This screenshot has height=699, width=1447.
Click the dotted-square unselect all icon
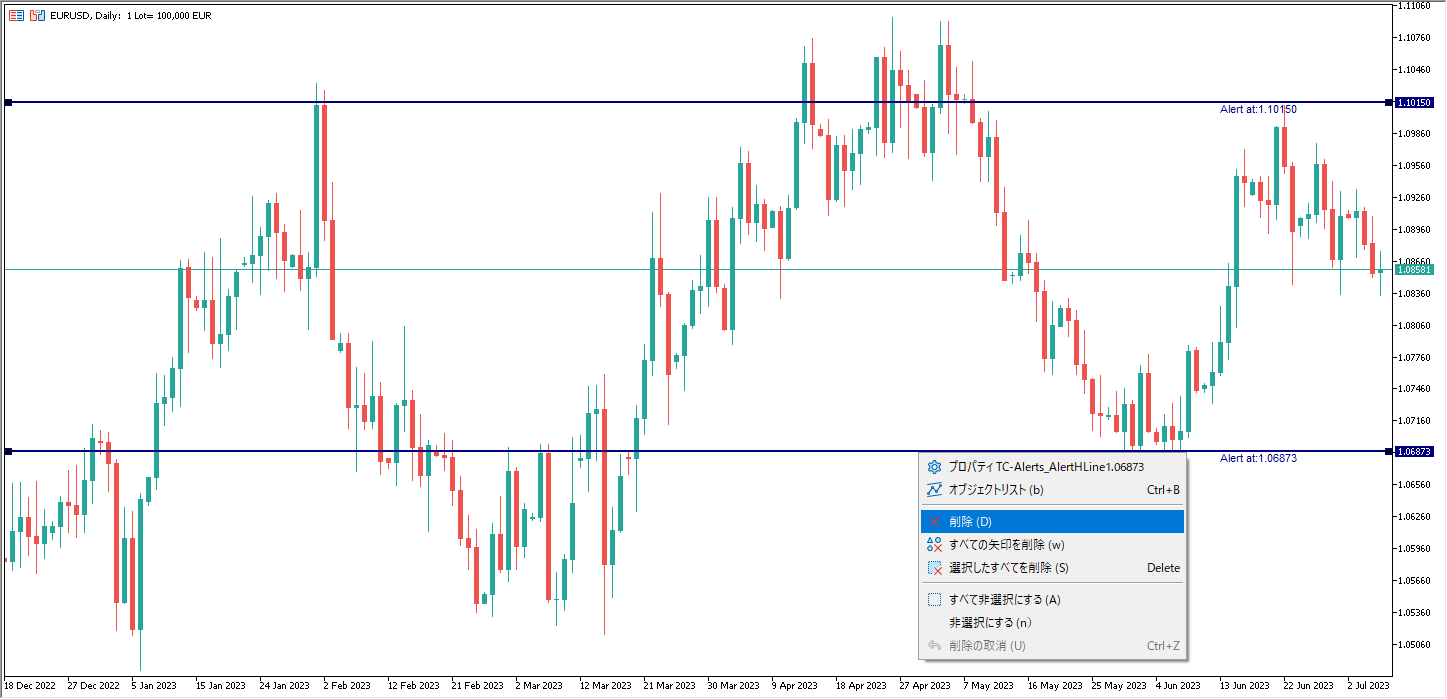pyautogui.click(x=935, y=600)
